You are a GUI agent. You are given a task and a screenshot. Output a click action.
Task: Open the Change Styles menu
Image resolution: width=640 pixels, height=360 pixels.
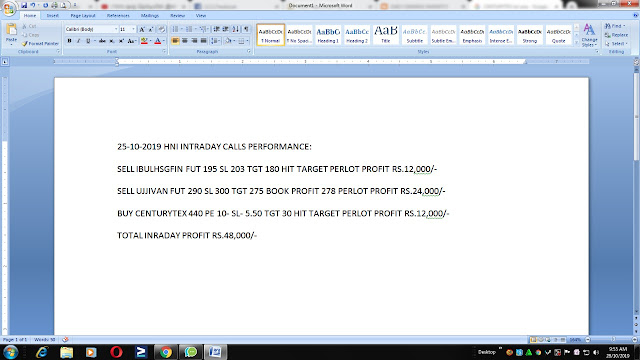589,35
